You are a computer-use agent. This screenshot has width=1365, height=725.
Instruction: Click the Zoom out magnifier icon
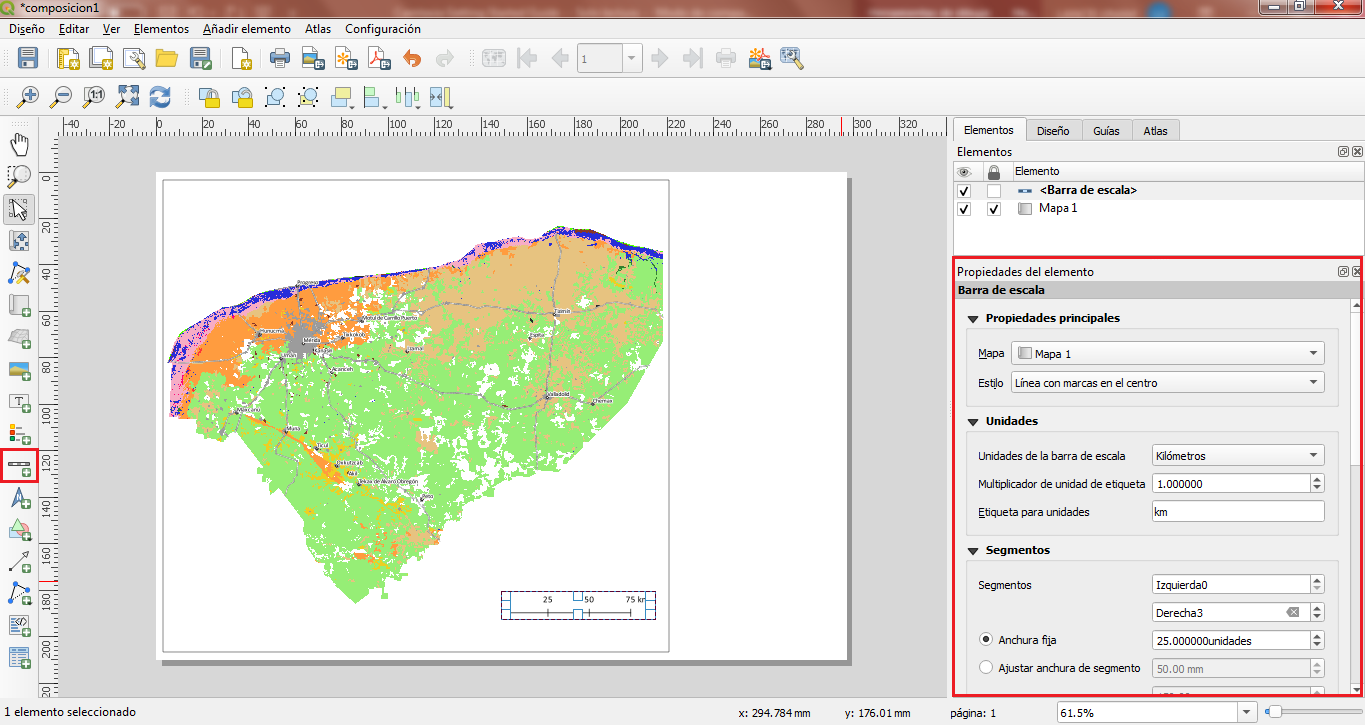pyautogui.click(x=61, y=97)
